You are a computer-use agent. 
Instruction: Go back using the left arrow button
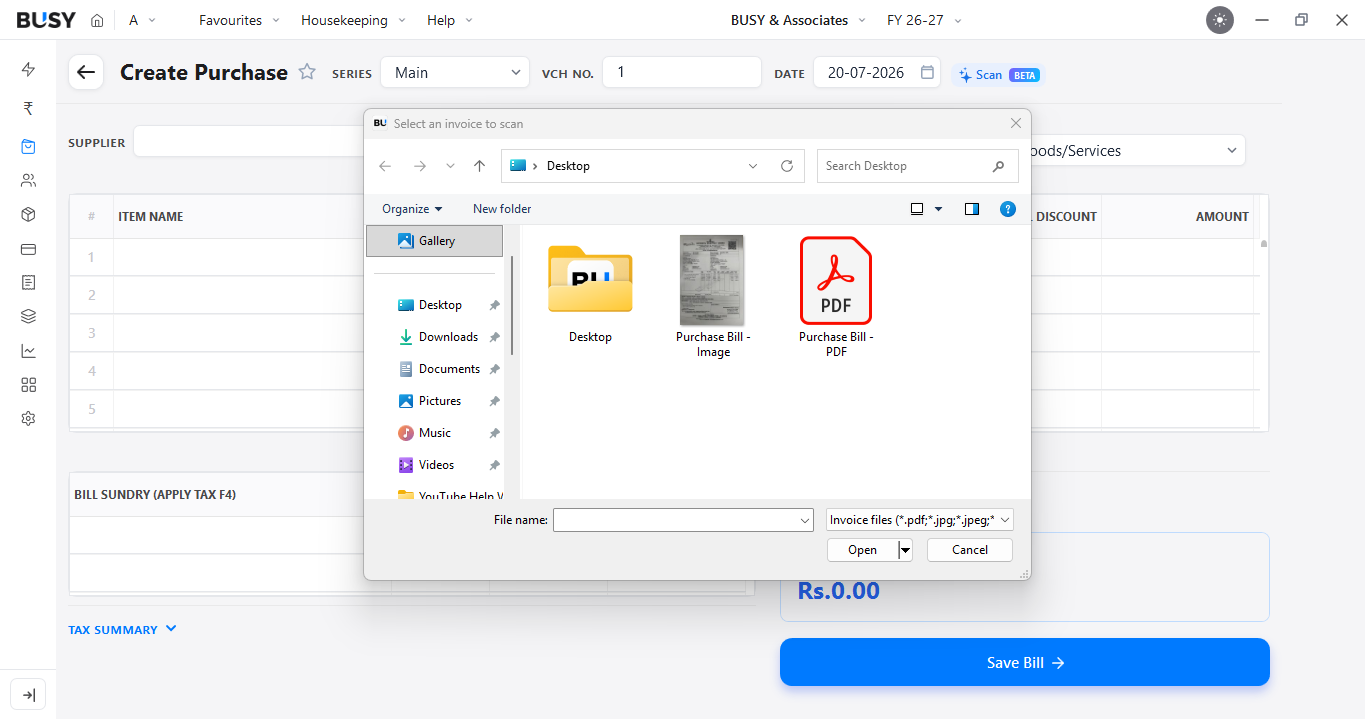[x=86, y=72]
